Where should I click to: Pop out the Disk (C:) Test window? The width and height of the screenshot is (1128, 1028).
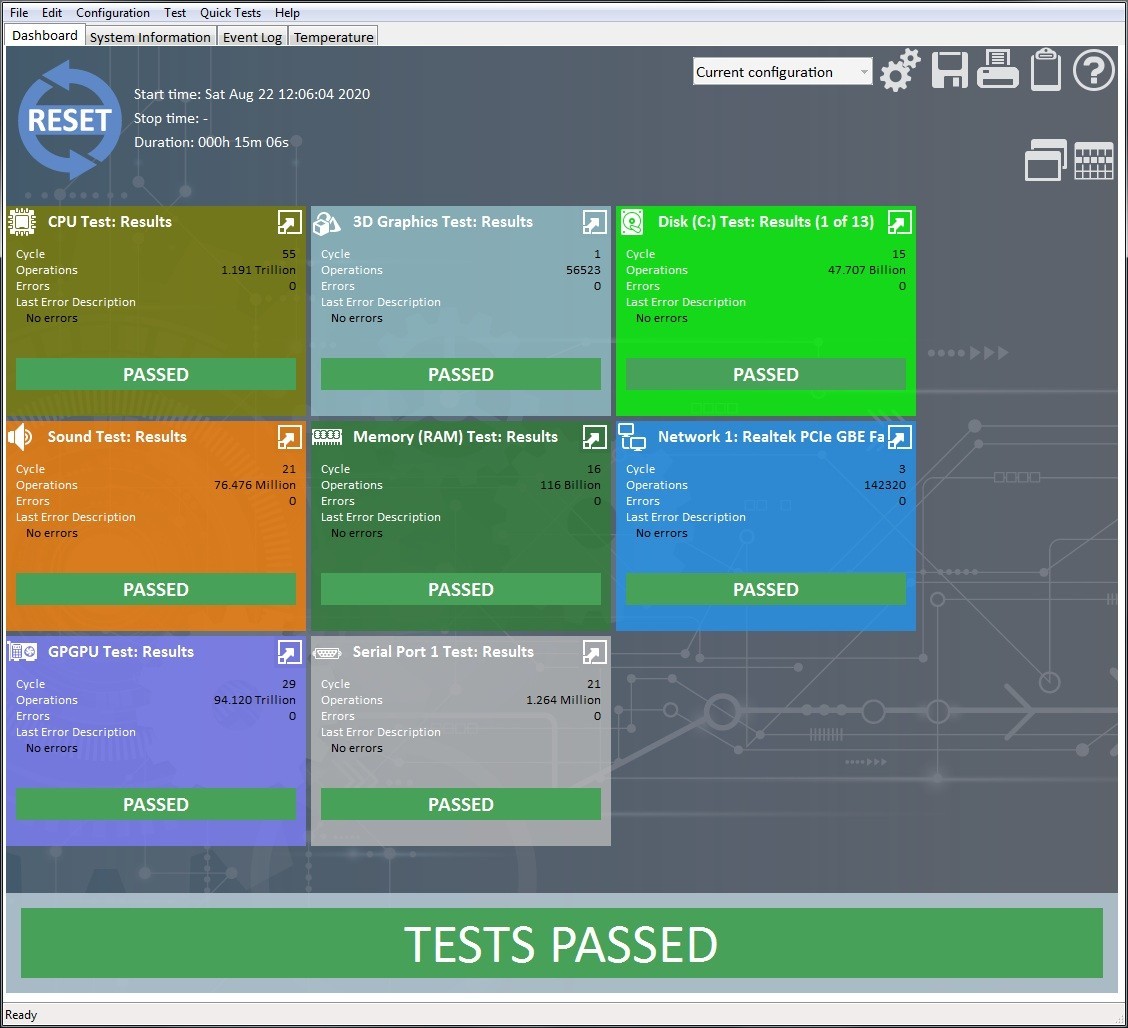click(x=899, y=222)
